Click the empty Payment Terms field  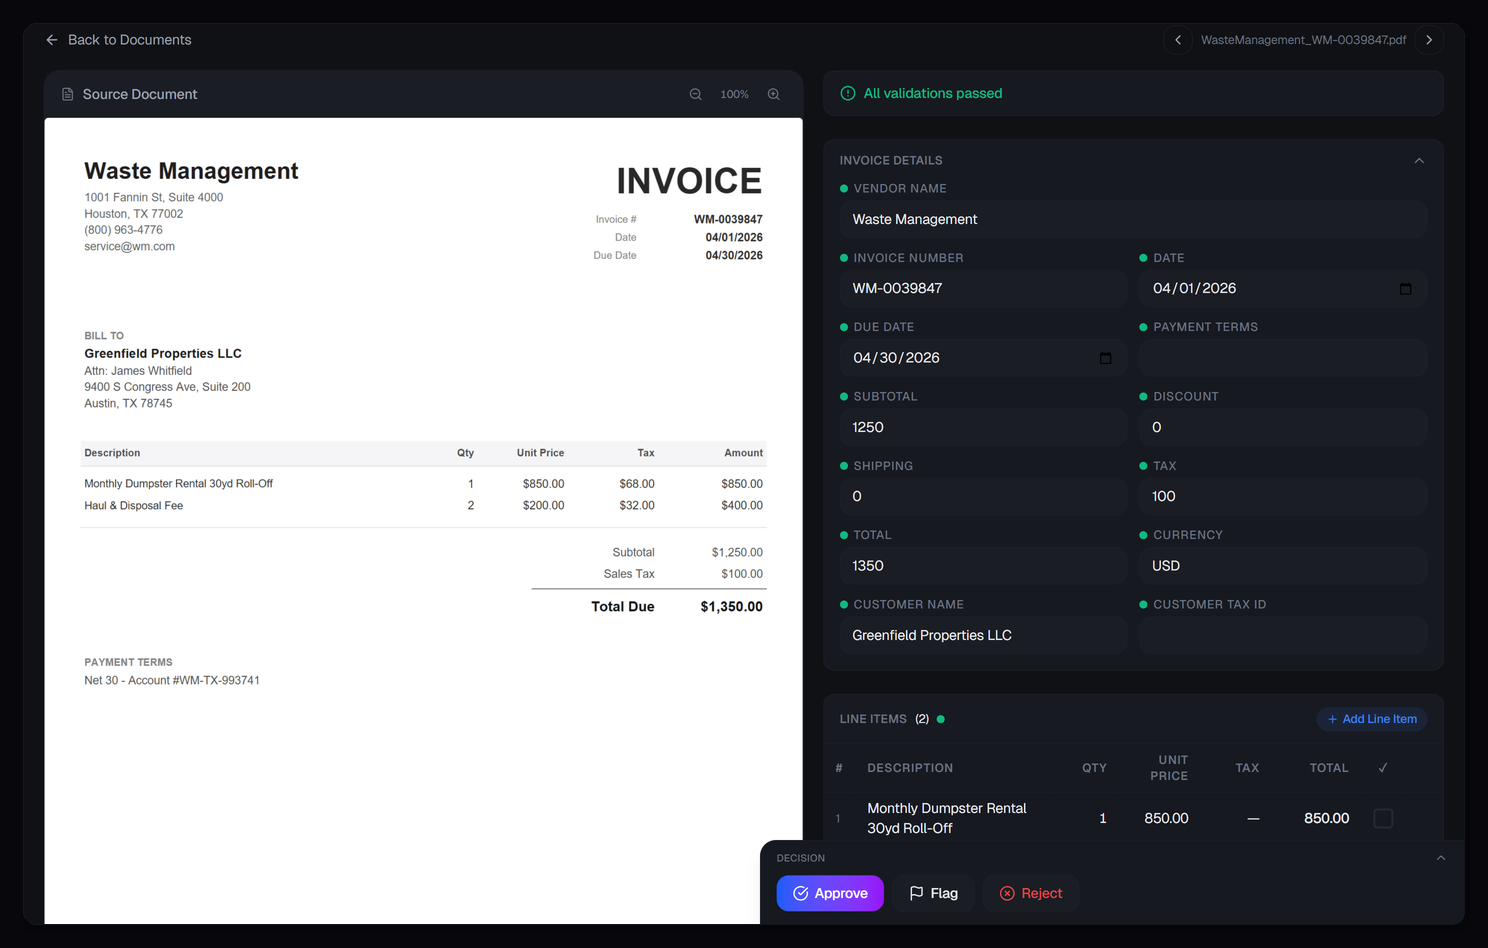[1283, 358]
